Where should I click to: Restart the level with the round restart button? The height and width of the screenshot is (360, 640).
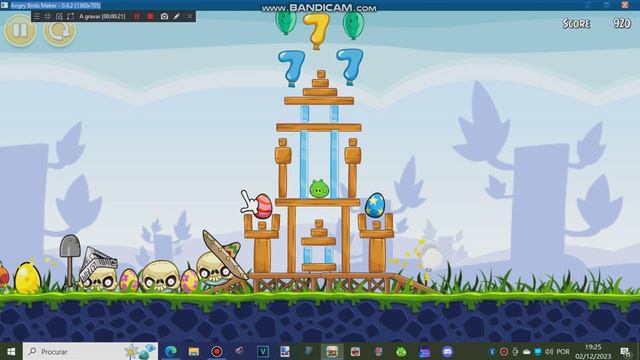[60, 31]
